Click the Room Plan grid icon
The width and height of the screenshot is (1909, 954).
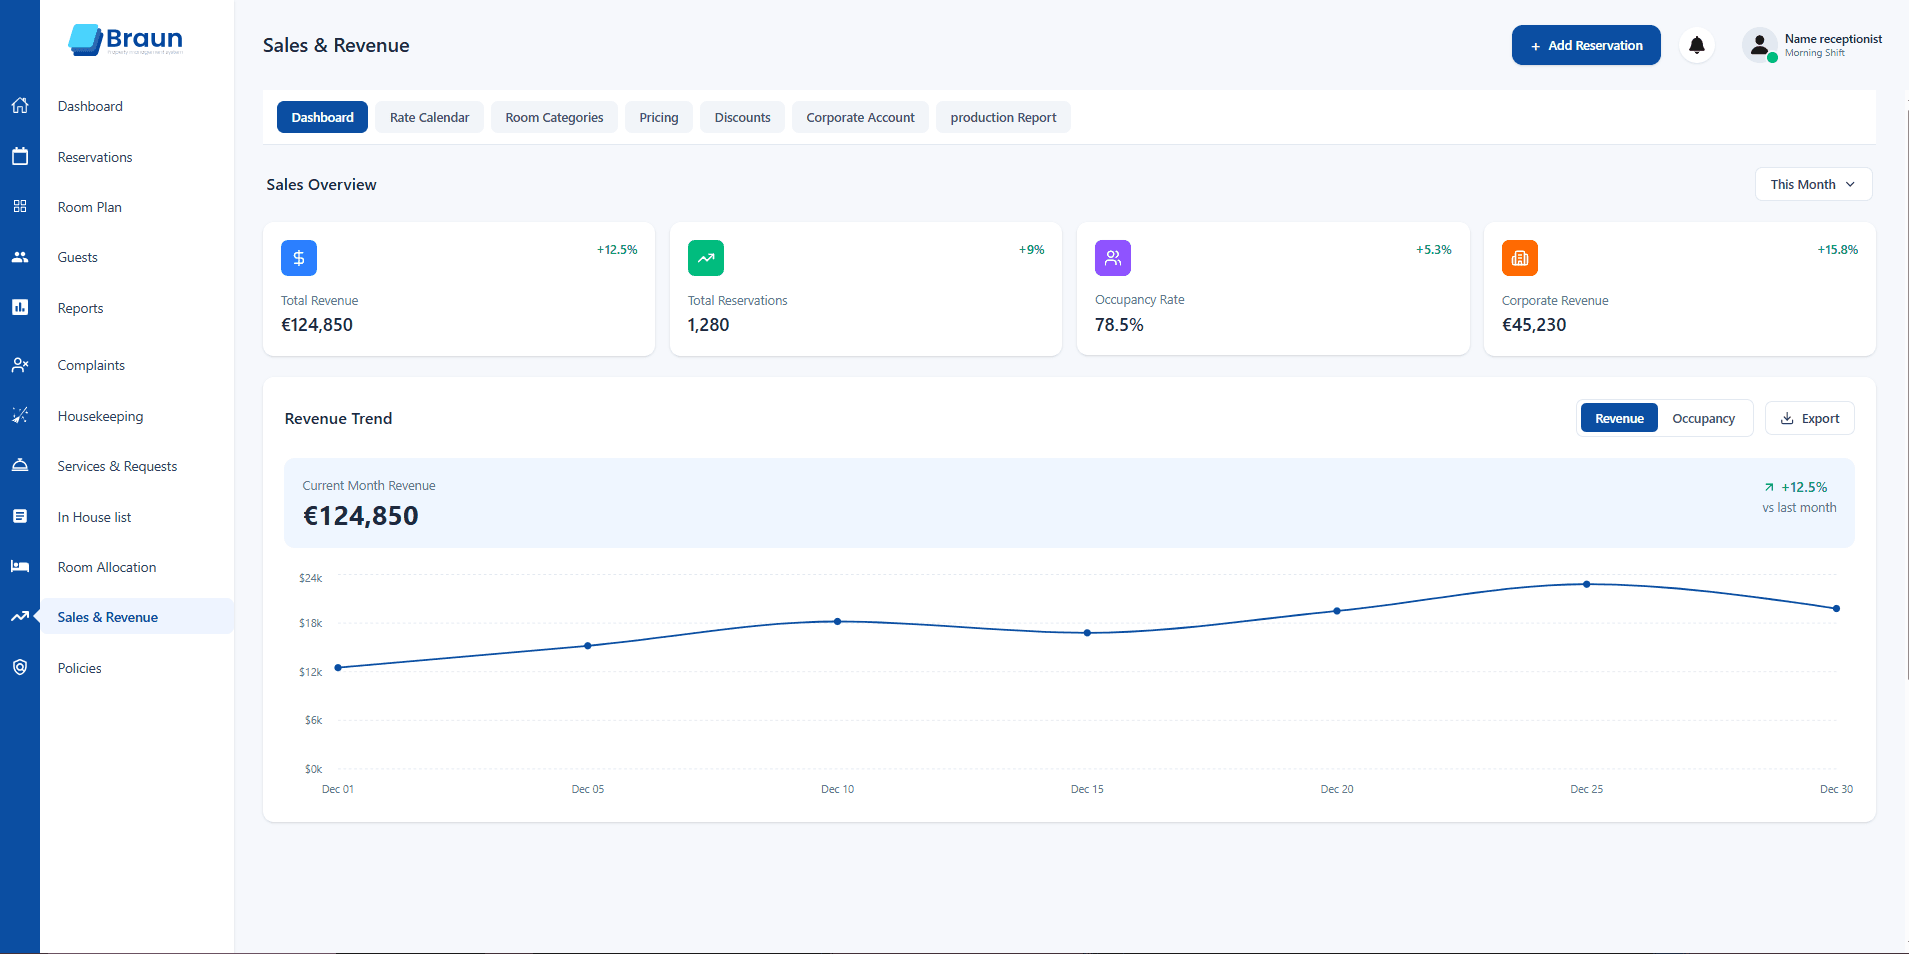pyautogui.click(x=20, y=206)
